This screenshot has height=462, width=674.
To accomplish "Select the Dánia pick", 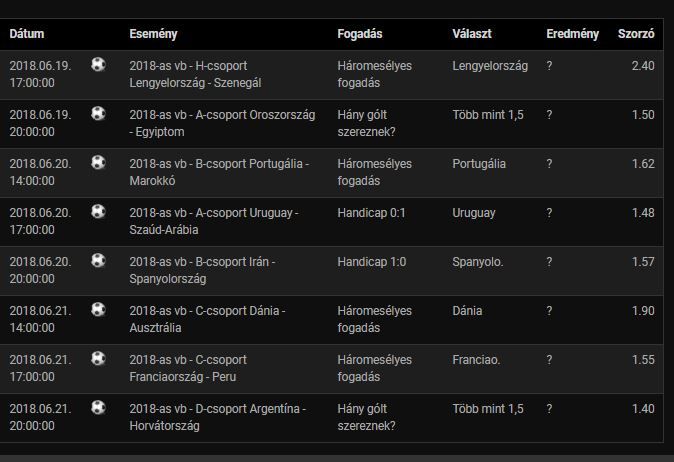I will tap(467, 311).
